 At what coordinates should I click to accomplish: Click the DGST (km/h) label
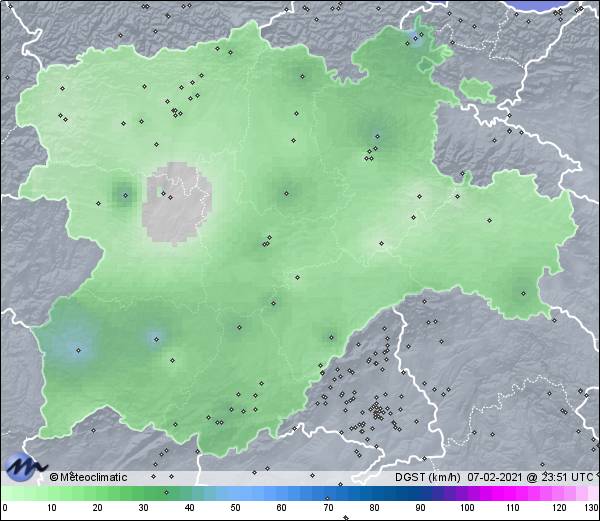click(428, 477)
